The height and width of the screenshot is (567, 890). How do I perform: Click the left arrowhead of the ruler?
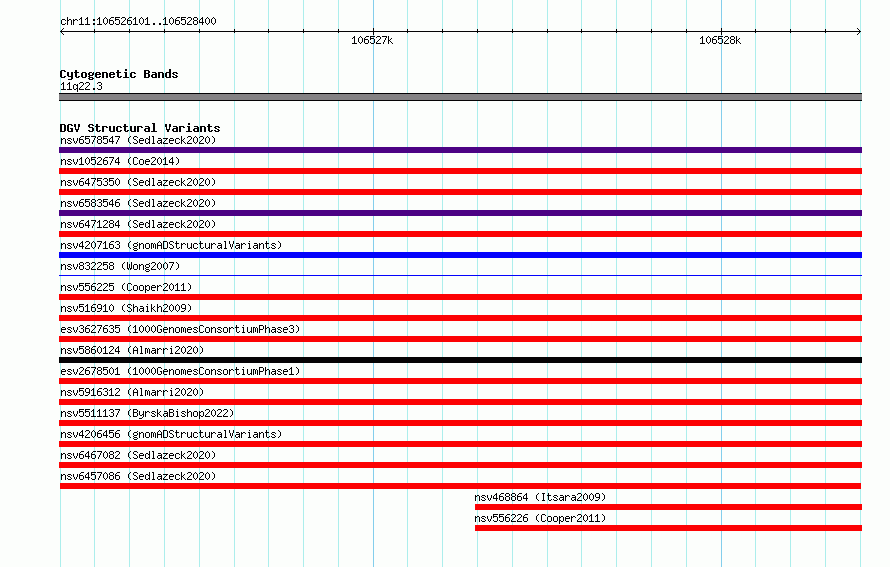click(x=62, y=32)
